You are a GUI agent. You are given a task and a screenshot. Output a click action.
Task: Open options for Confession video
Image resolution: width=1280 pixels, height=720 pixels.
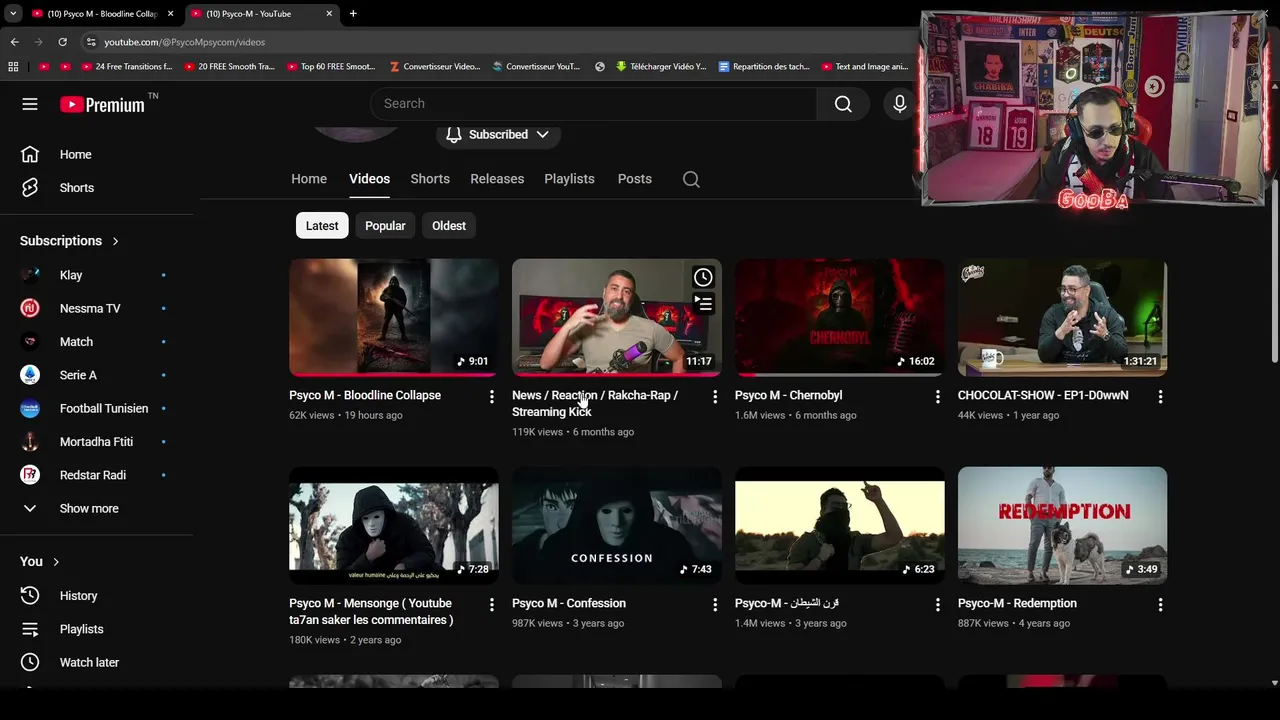[x=714, y=605]
